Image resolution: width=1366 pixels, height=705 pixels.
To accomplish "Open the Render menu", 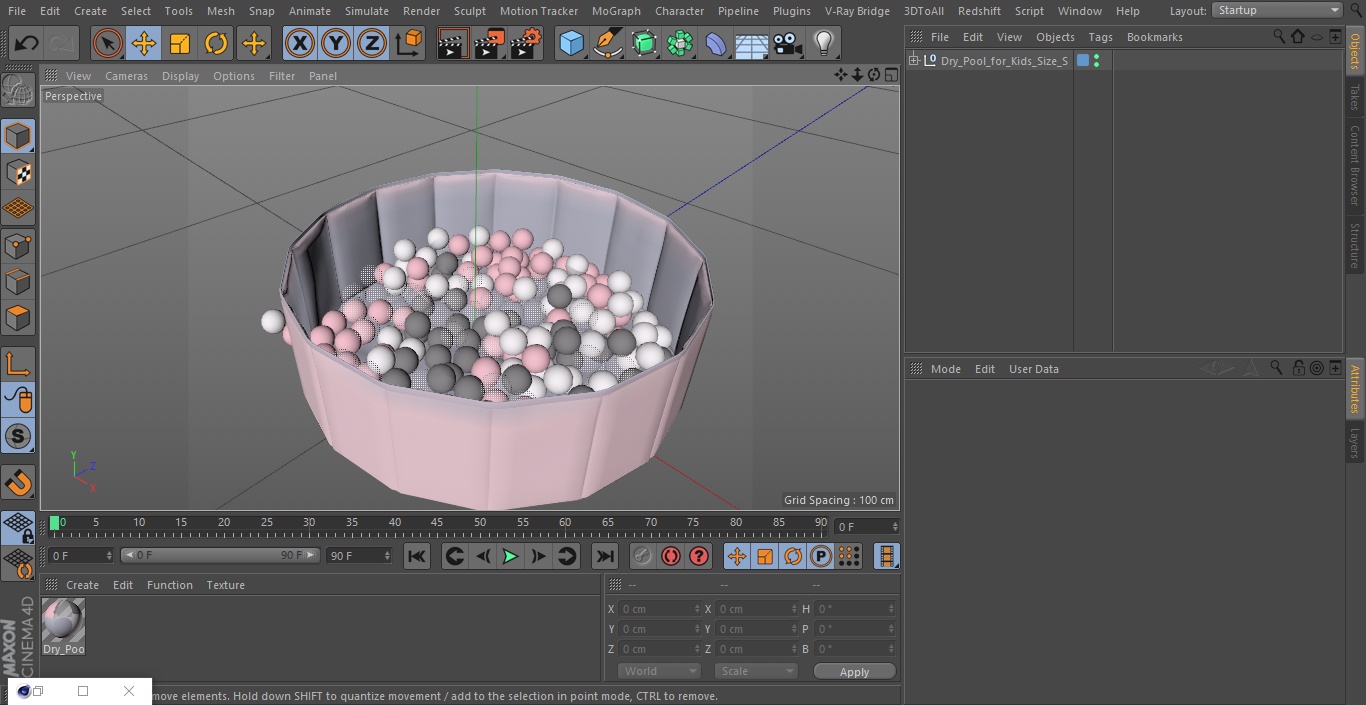I will click(421, 11).
